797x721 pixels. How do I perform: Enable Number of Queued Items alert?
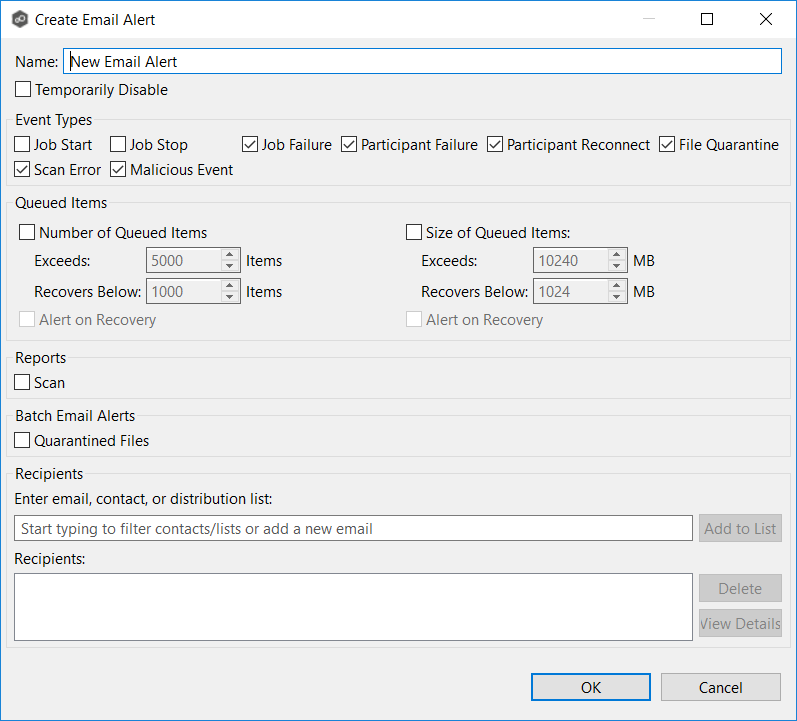pos(27,233)
